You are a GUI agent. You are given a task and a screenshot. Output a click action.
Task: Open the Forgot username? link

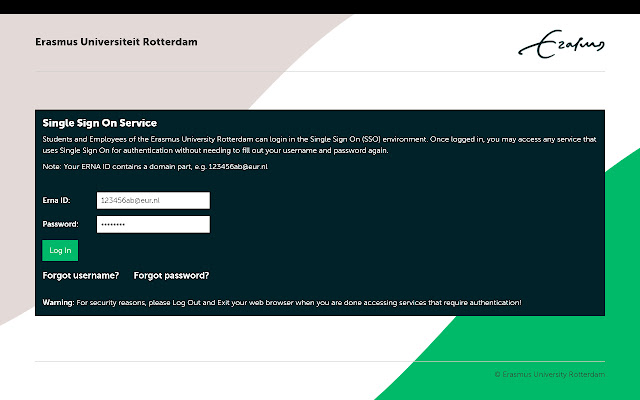(81, 275)
